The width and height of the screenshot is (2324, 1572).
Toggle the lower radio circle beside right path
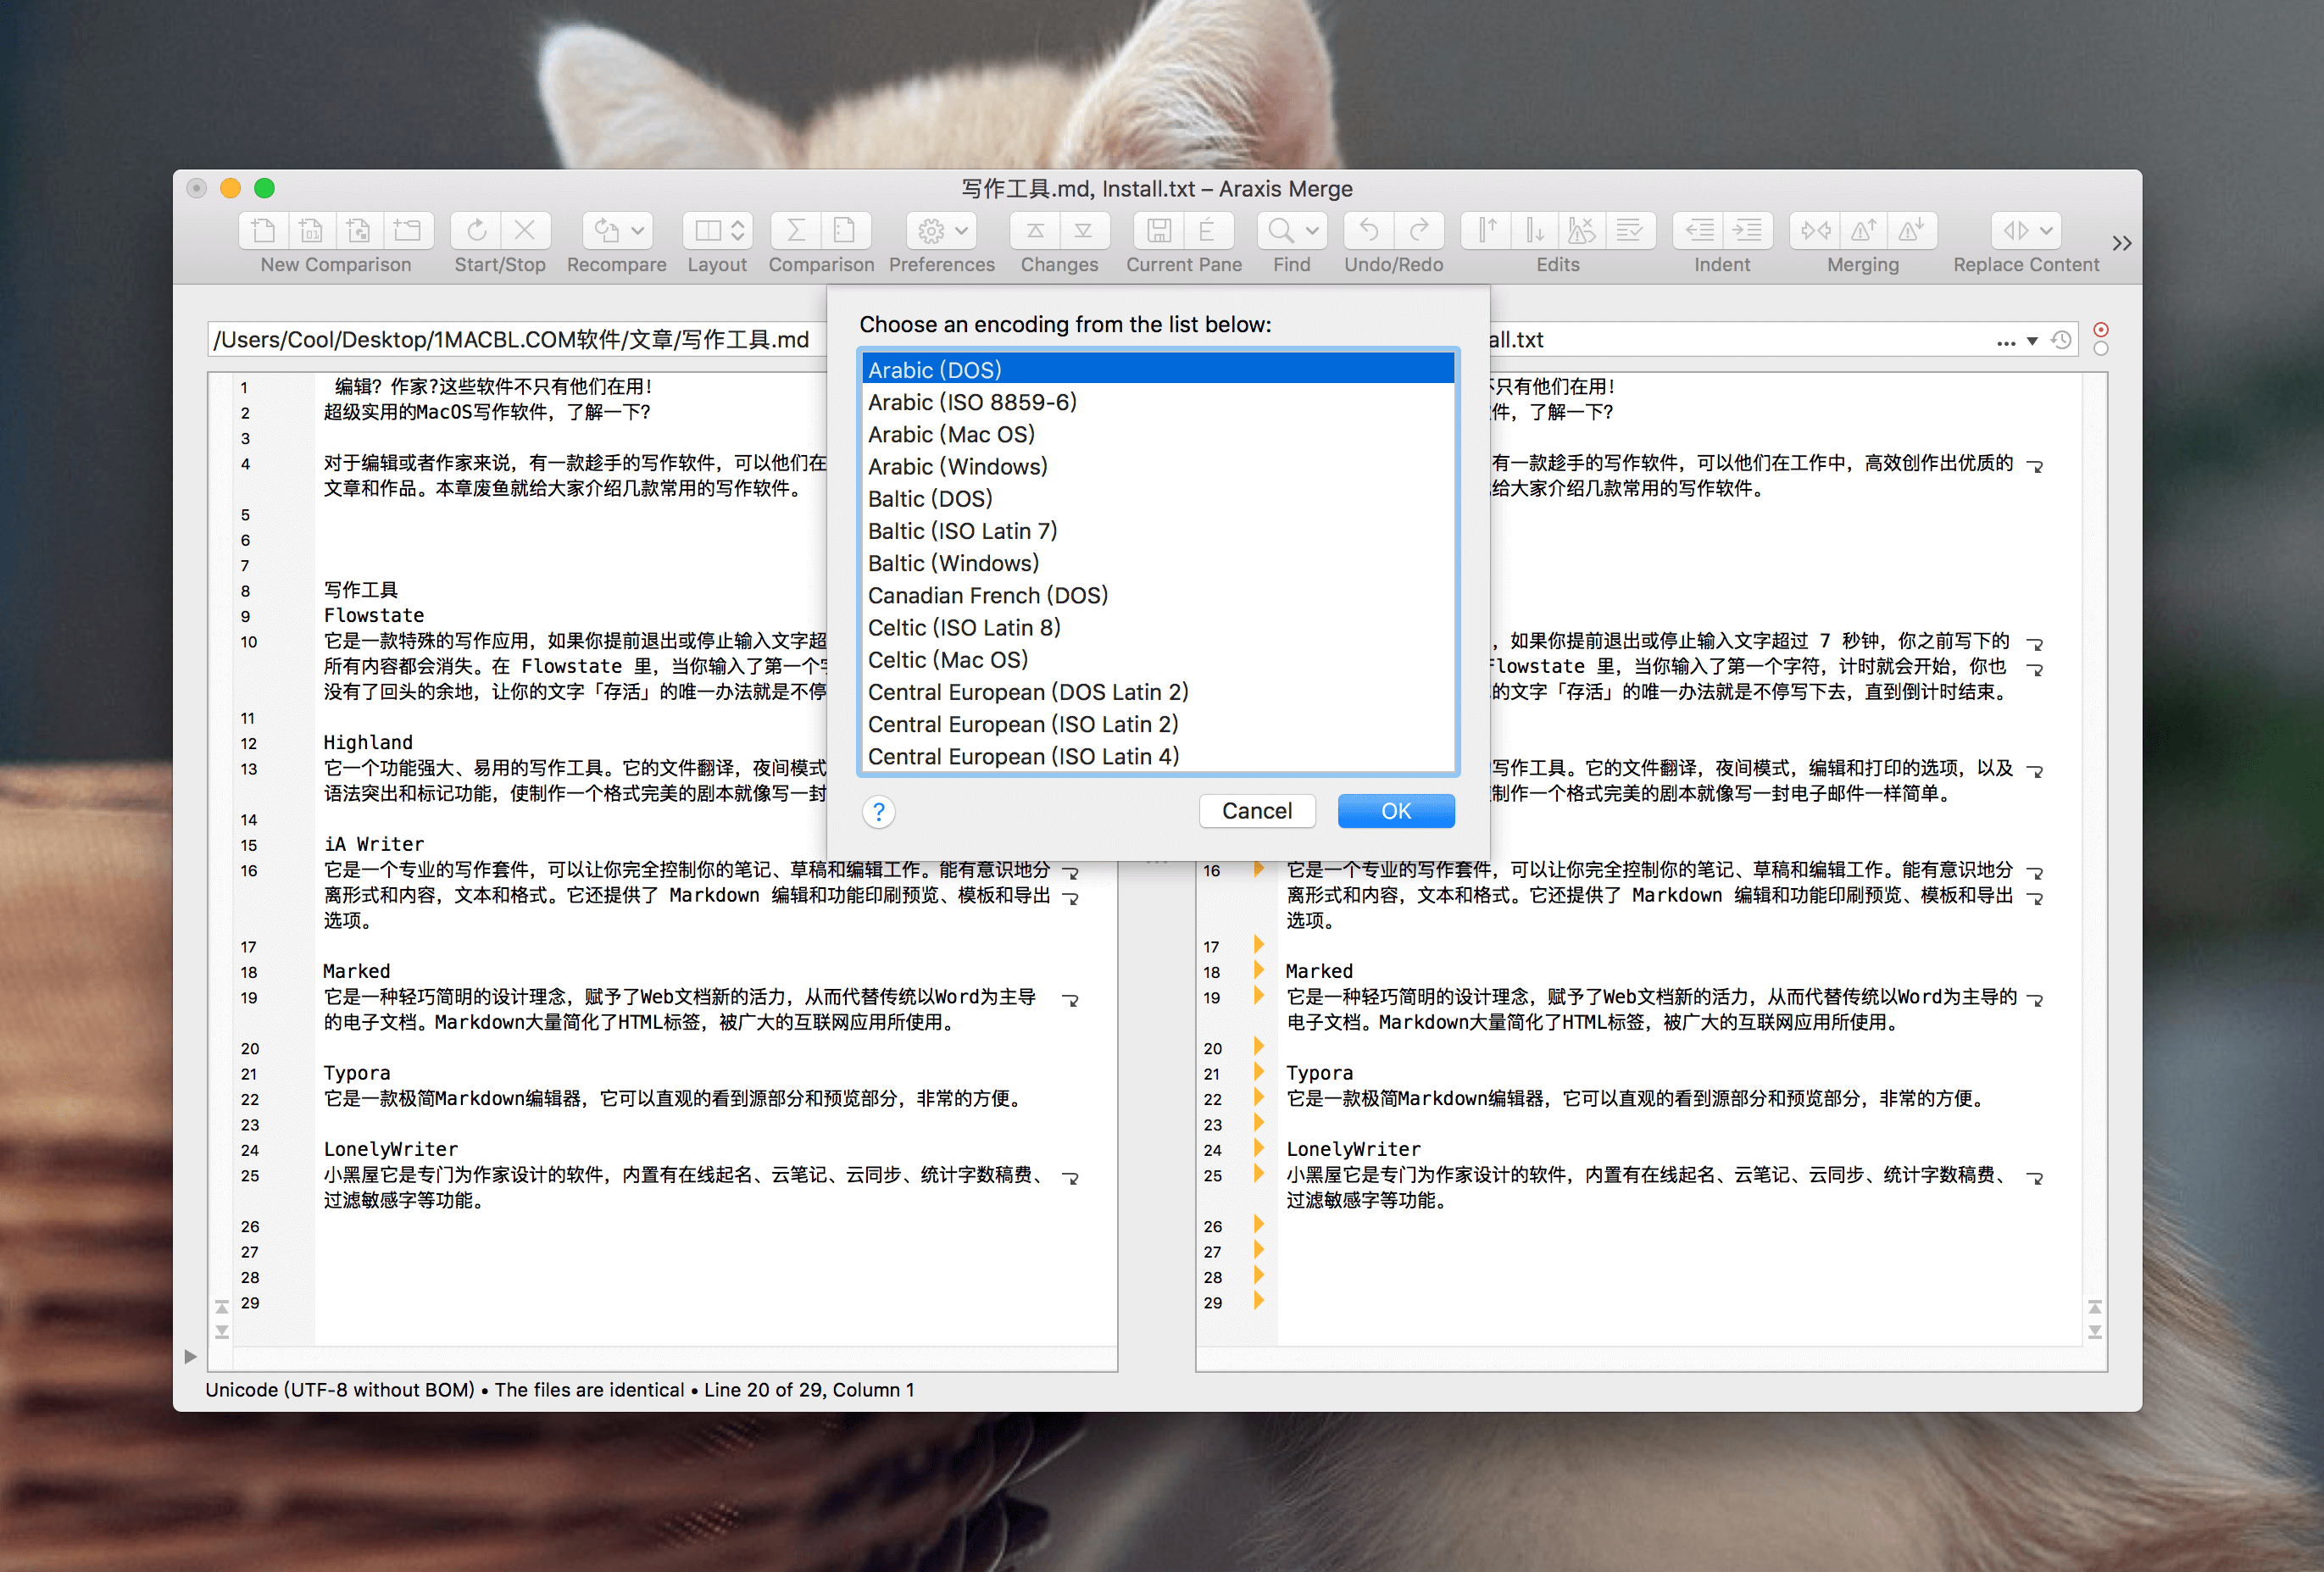(2101, 349)
